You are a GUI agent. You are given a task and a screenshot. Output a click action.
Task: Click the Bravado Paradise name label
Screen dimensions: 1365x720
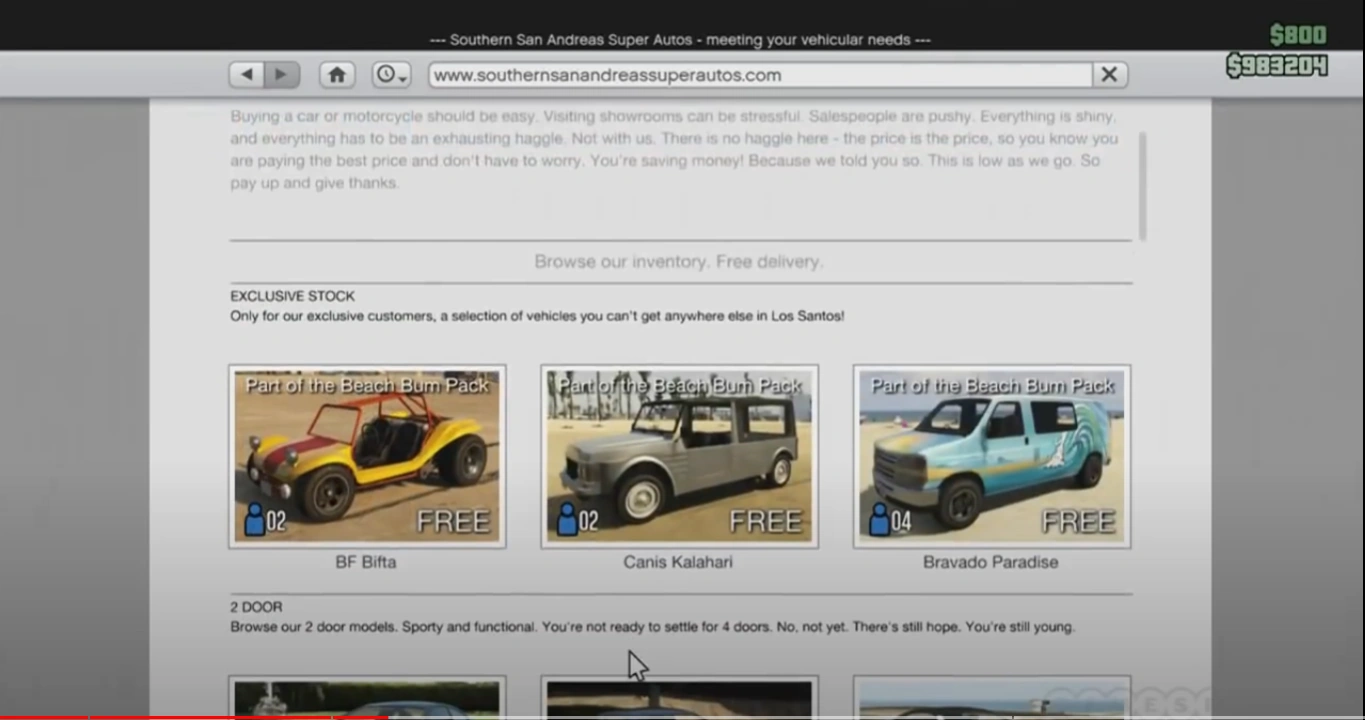tap(990, 562)
